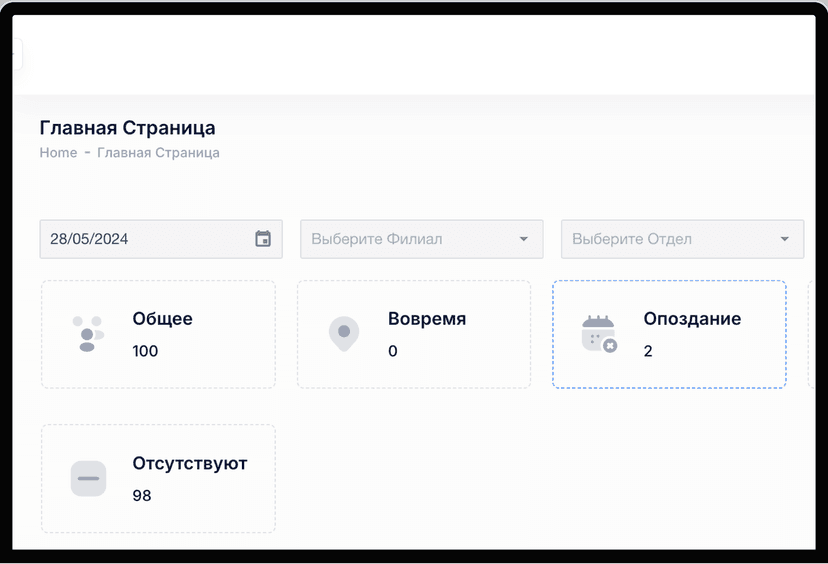Click the Общее value 100
The width and height of the screenshot is (828, 564).
pyautogui.click(x=145, y=351)
